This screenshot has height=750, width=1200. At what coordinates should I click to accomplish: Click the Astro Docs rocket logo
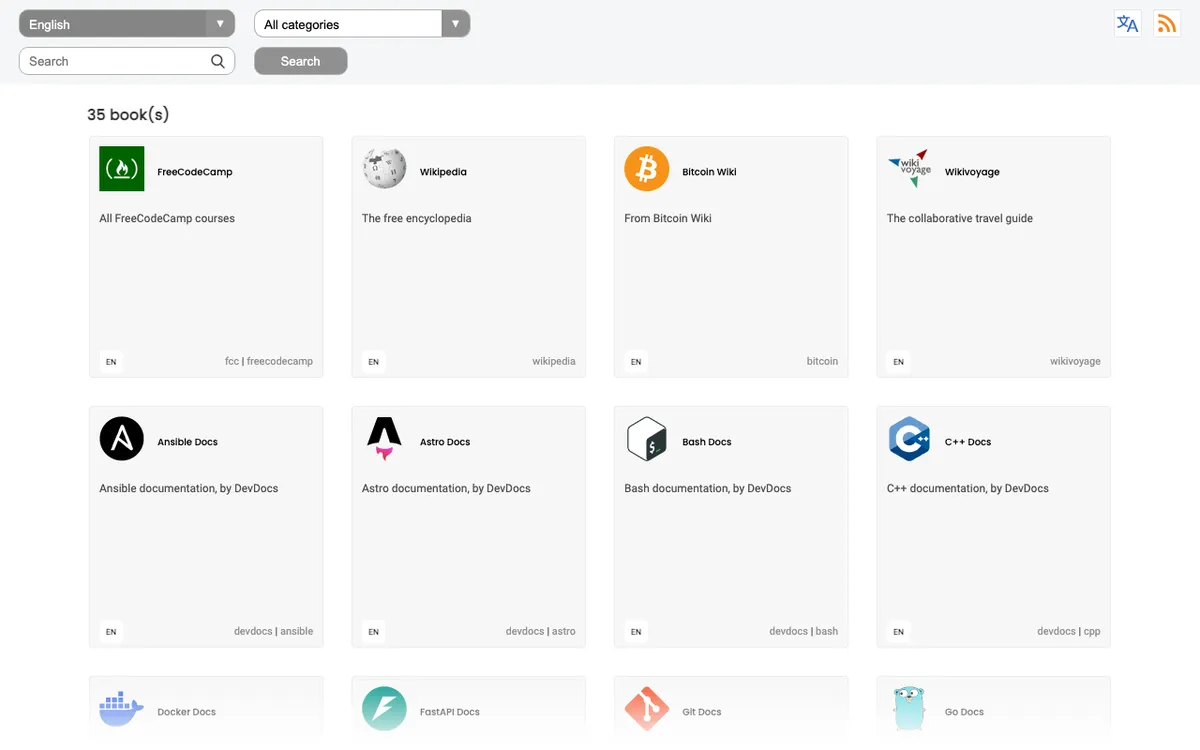[x=384, y=439]
